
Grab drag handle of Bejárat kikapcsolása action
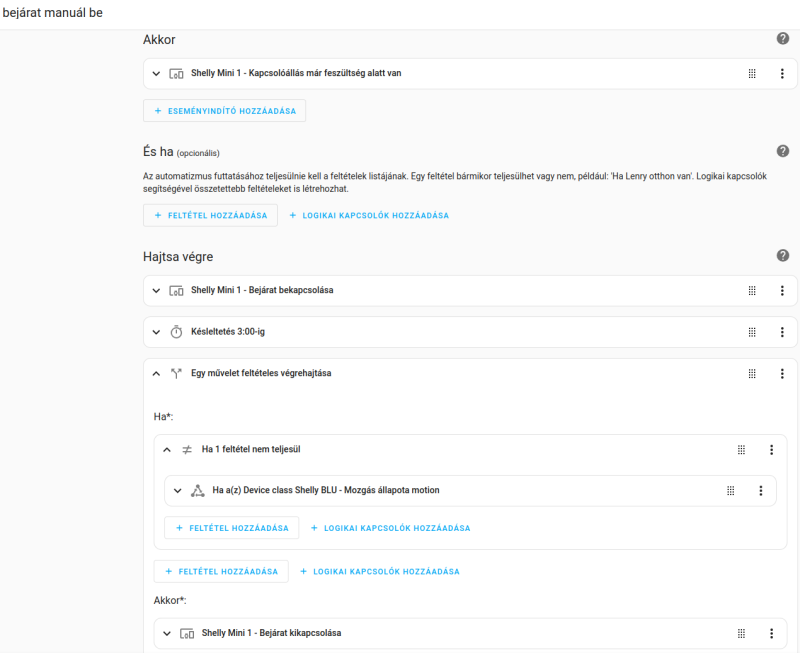pos(741,633)
